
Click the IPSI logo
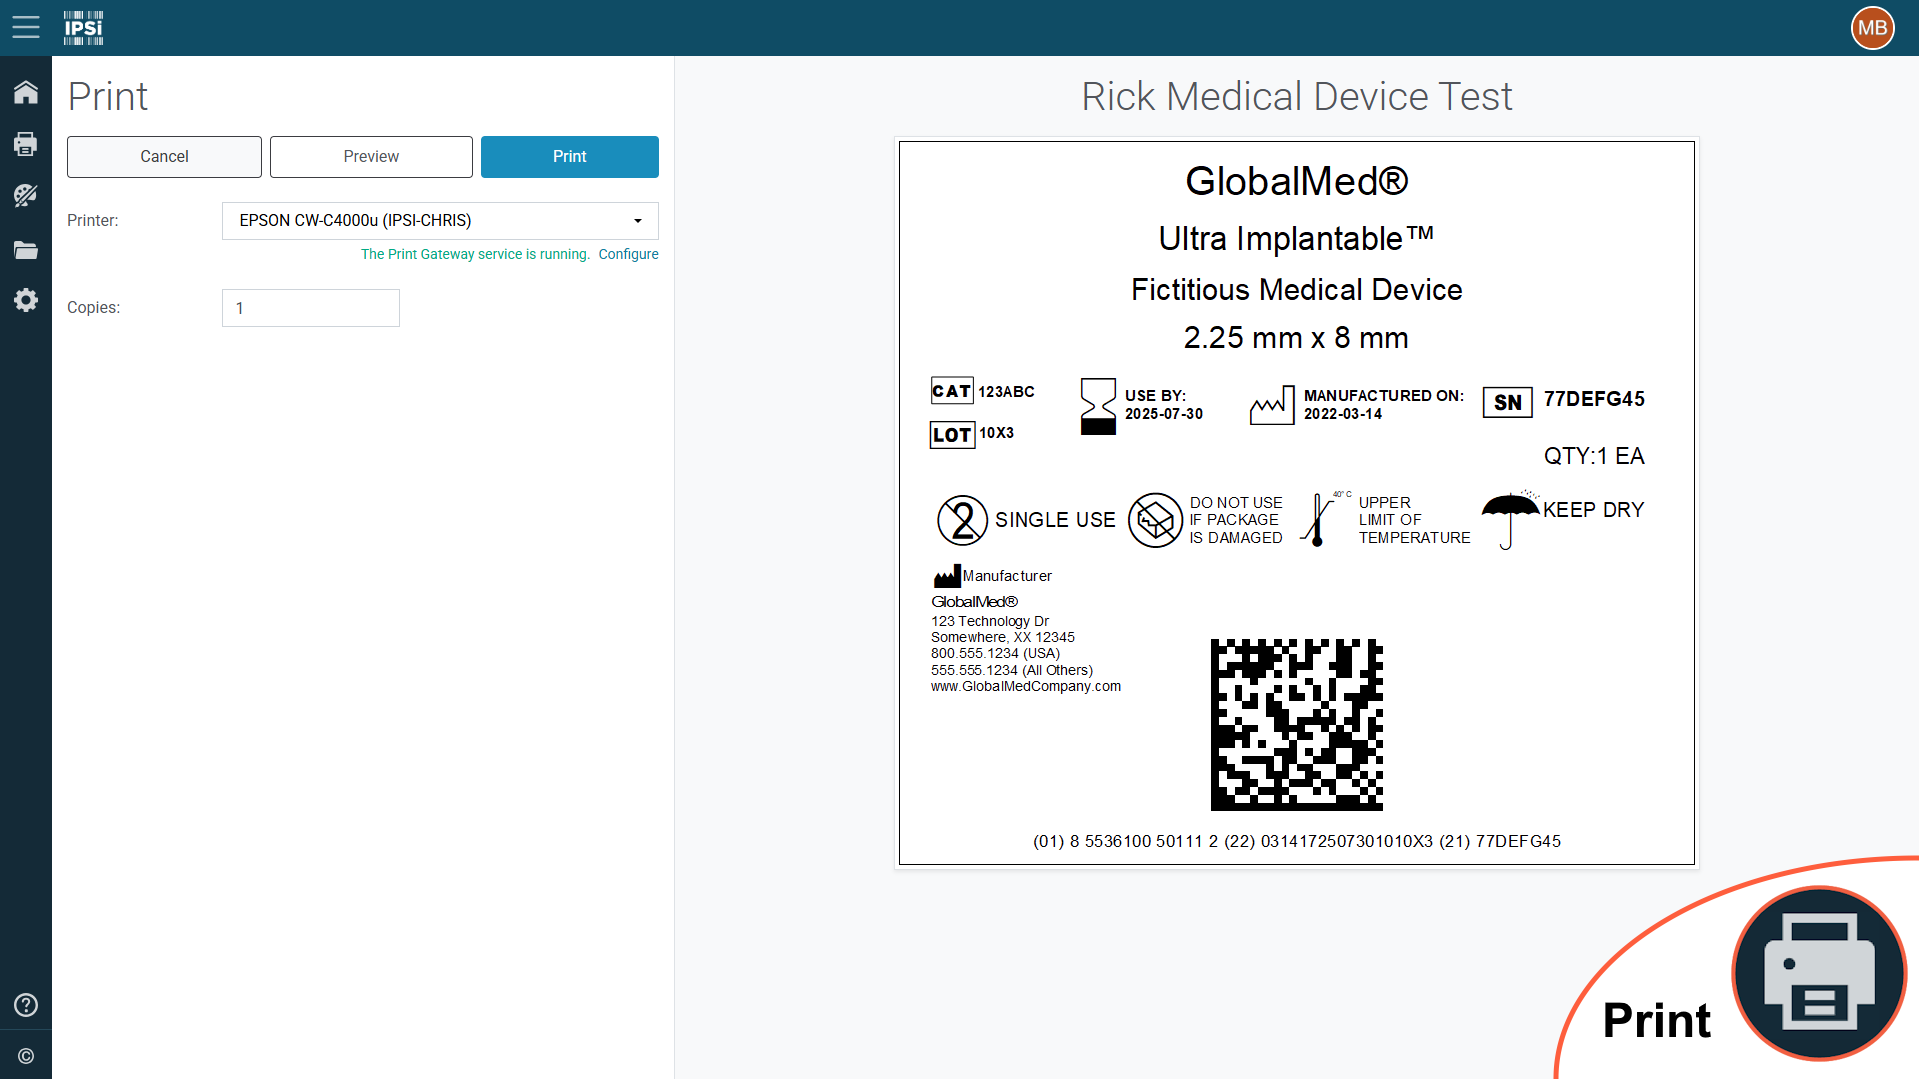click(x=83, y=28)
